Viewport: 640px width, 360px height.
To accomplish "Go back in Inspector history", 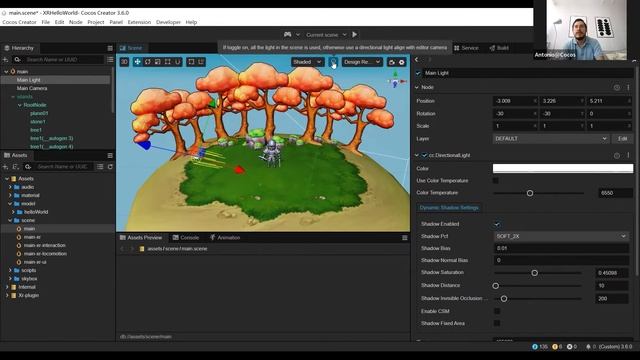I will click(x=417, y=60).
